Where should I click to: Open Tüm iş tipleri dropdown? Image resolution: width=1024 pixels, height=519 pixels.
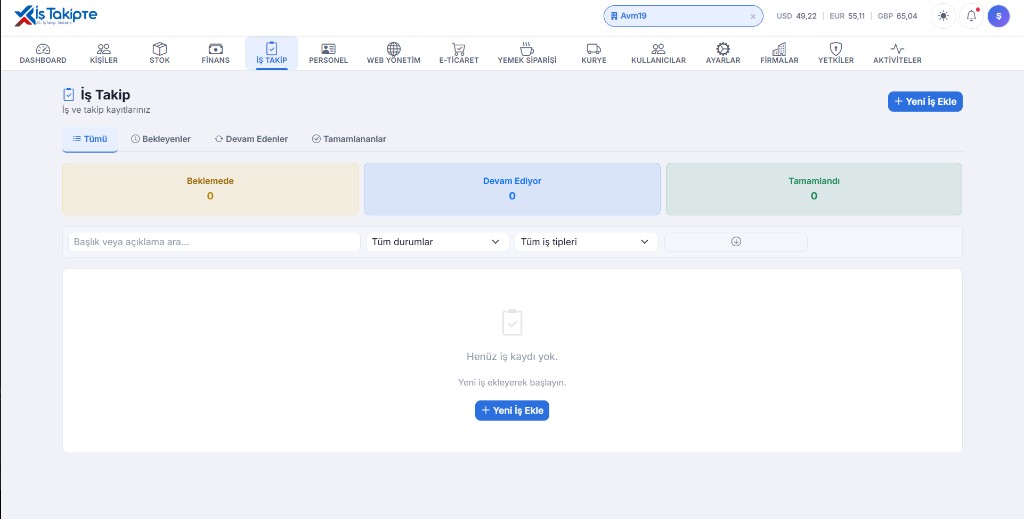point(586,242)
